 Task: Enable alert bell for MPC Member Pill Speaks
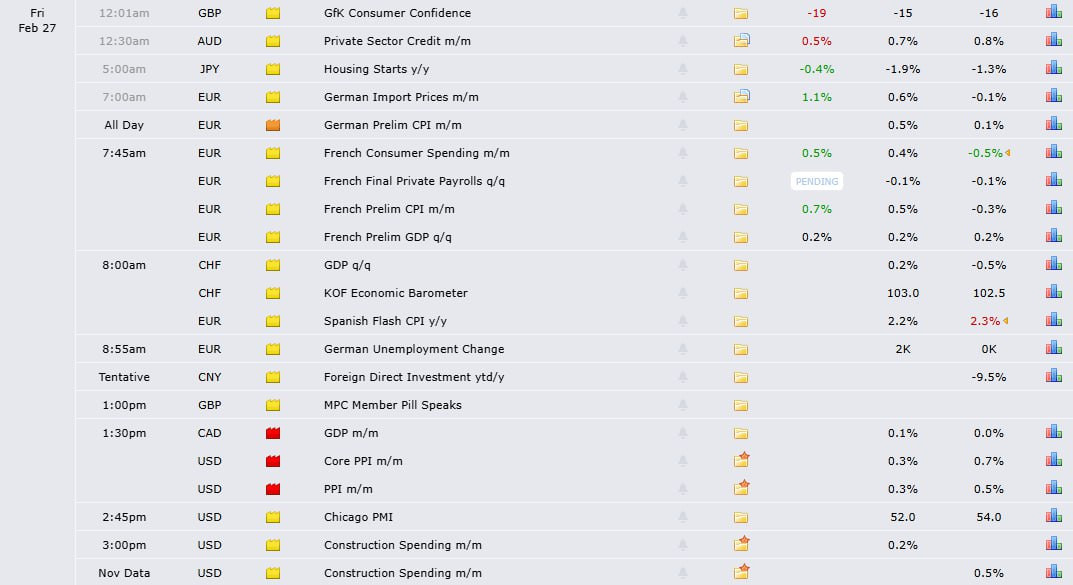[x=683, y=405]
